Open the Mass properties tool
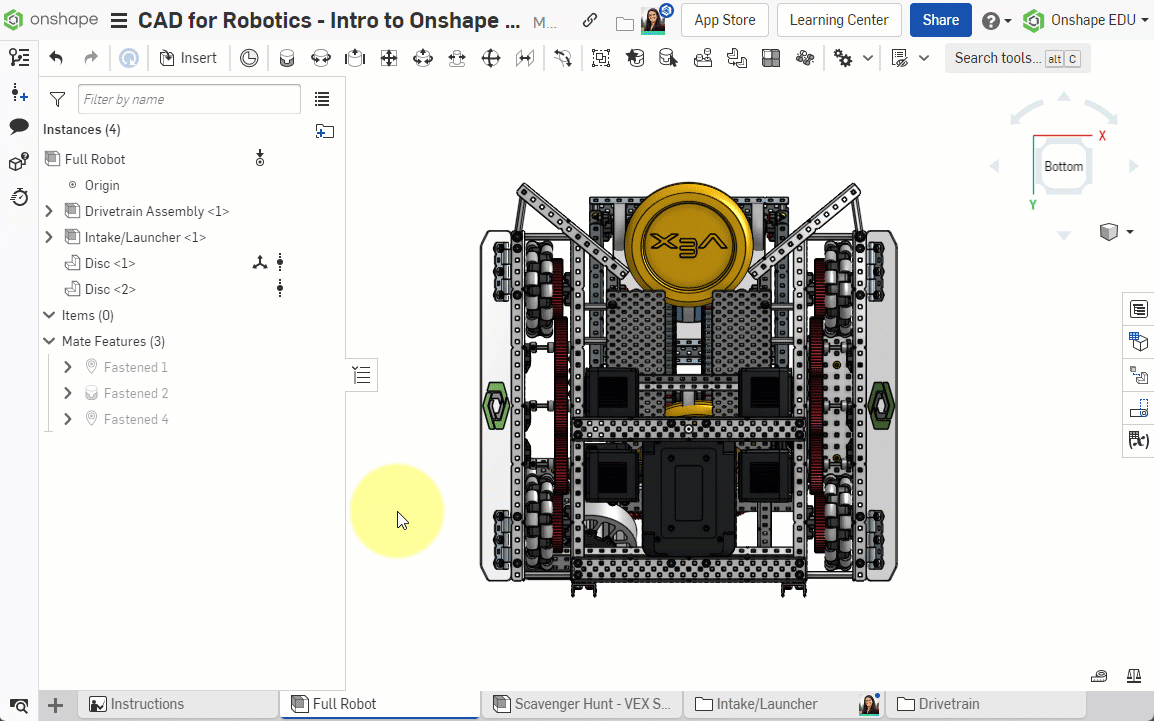Screen dimensions: 1154x721 (1134, 676)
